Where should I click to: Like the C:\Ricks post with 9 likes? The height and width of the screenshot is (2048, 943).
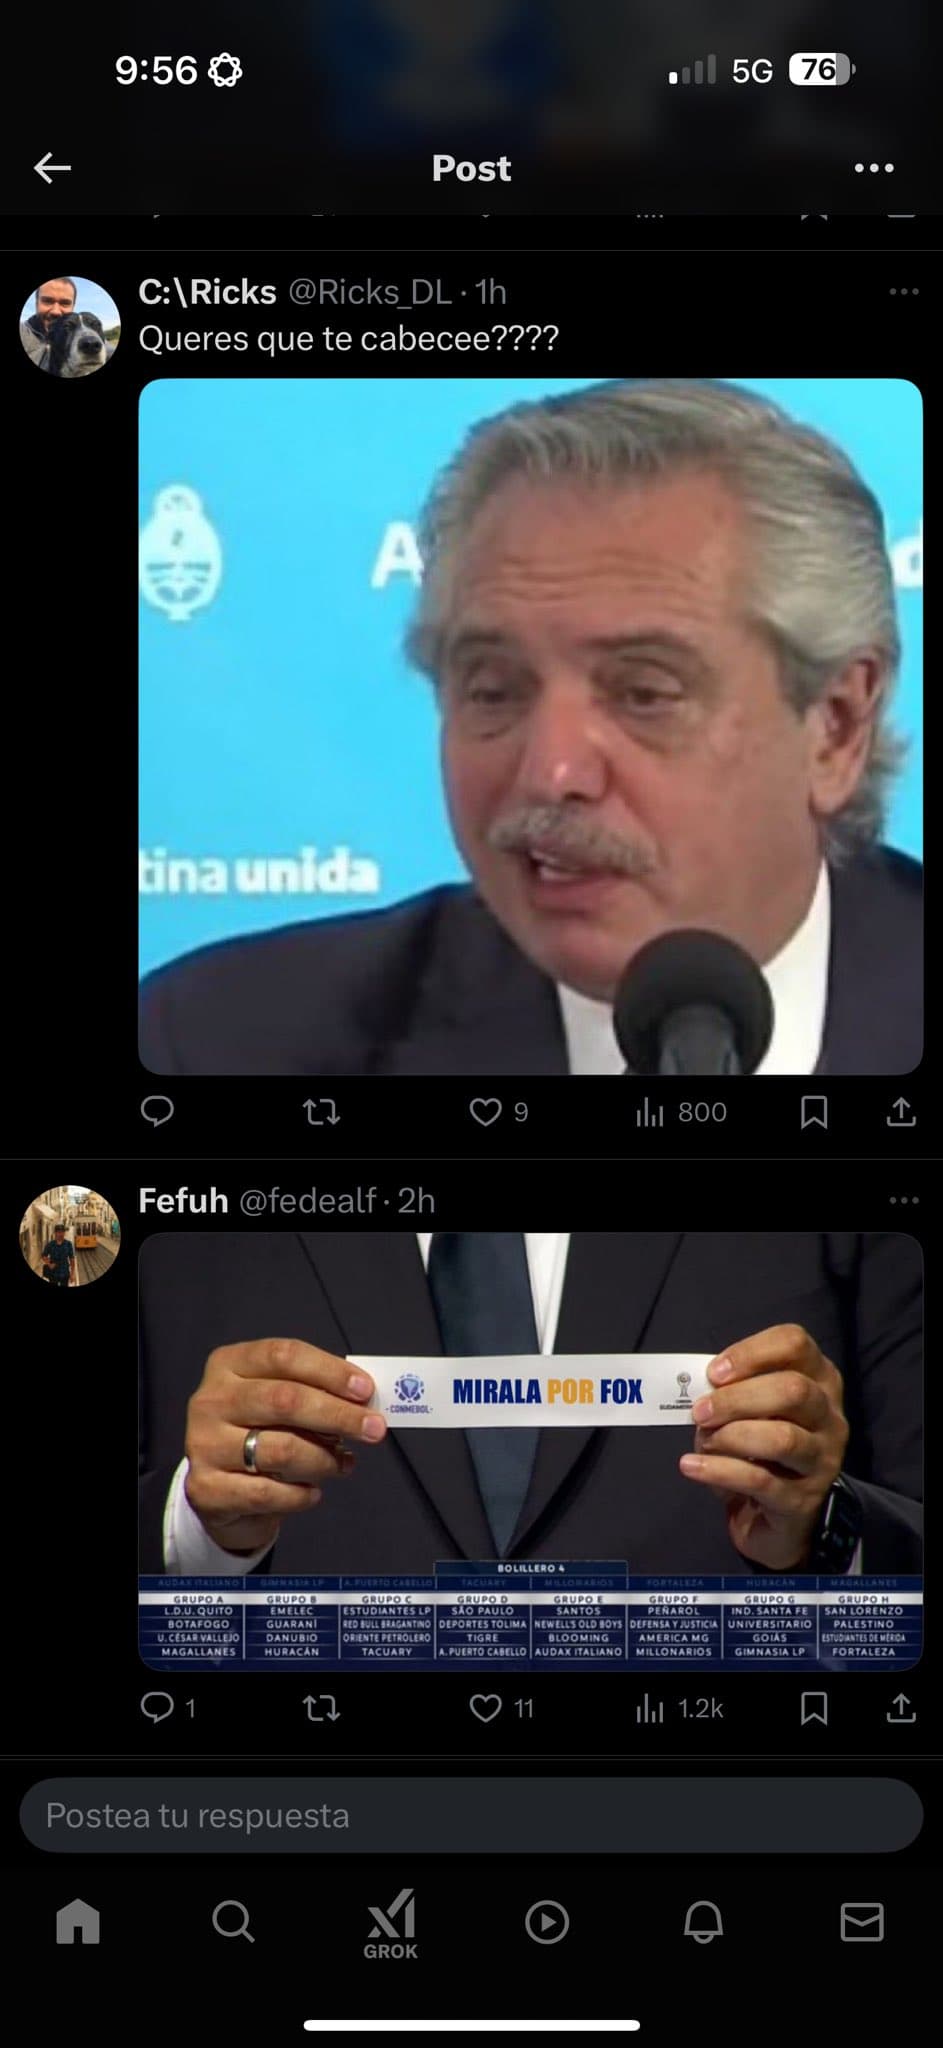pyautogui.click(x=498, y=1111)
